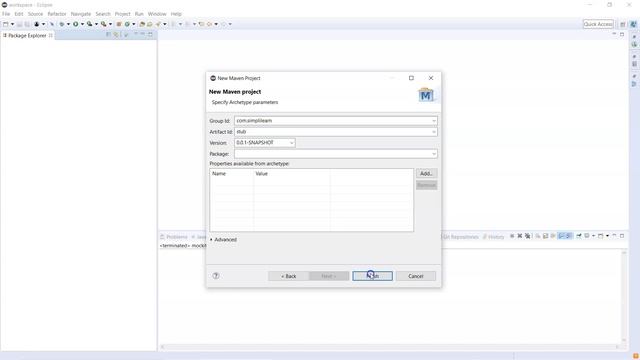Screen dimensions: 640x360
Task: Switch to the Problems tab
Action: (x=174, y=237)
